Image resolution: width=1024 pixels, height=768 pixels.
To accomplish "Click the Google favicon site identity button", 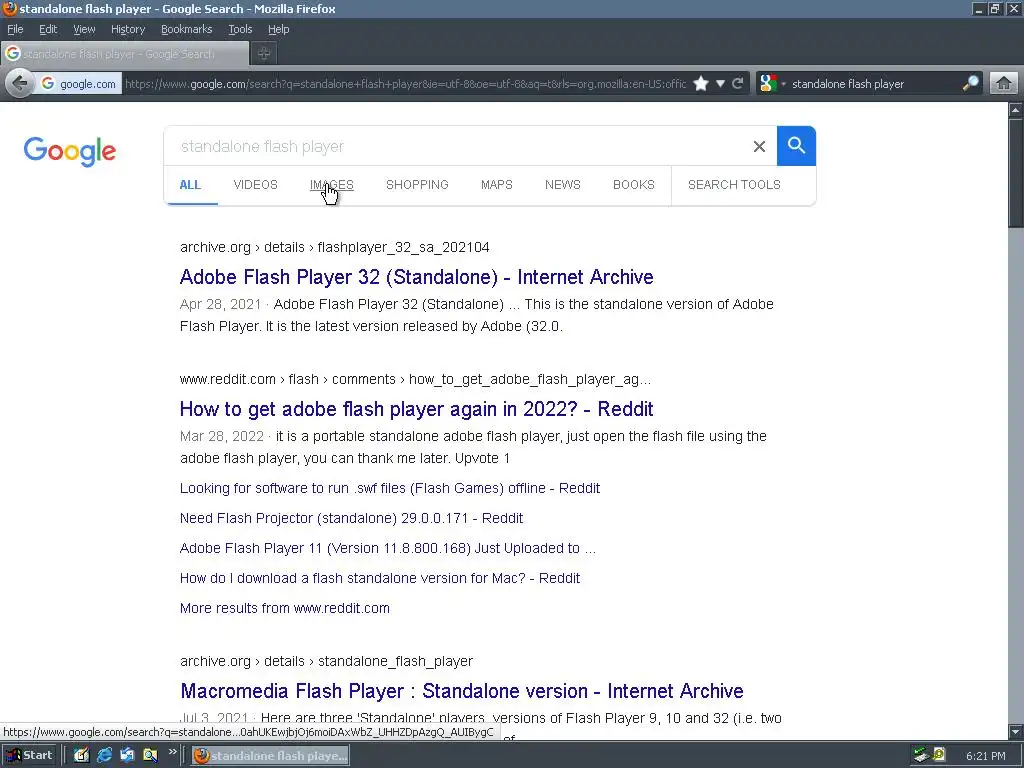I will pyautogui.click(x=78, y=84).
